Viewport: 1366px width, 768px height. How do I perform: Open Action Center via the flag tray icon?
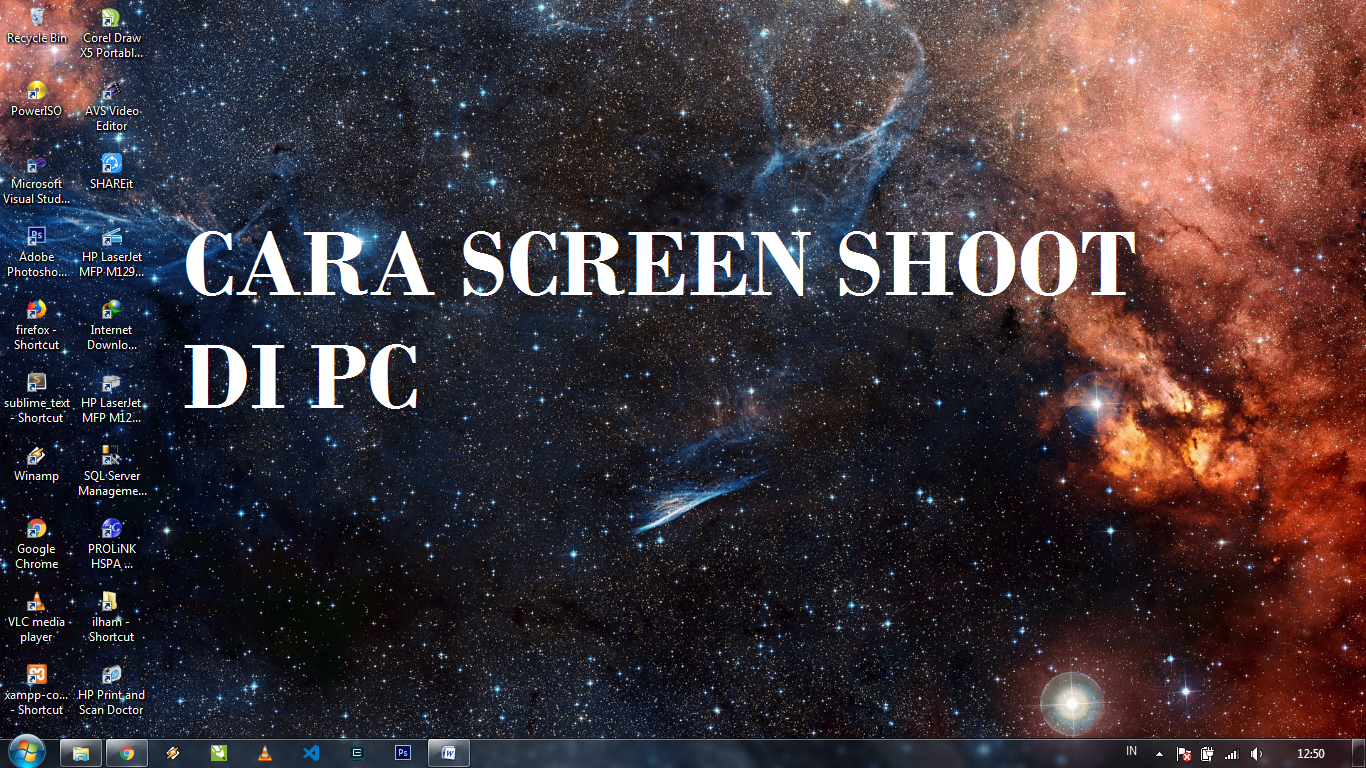point(1183,754)
